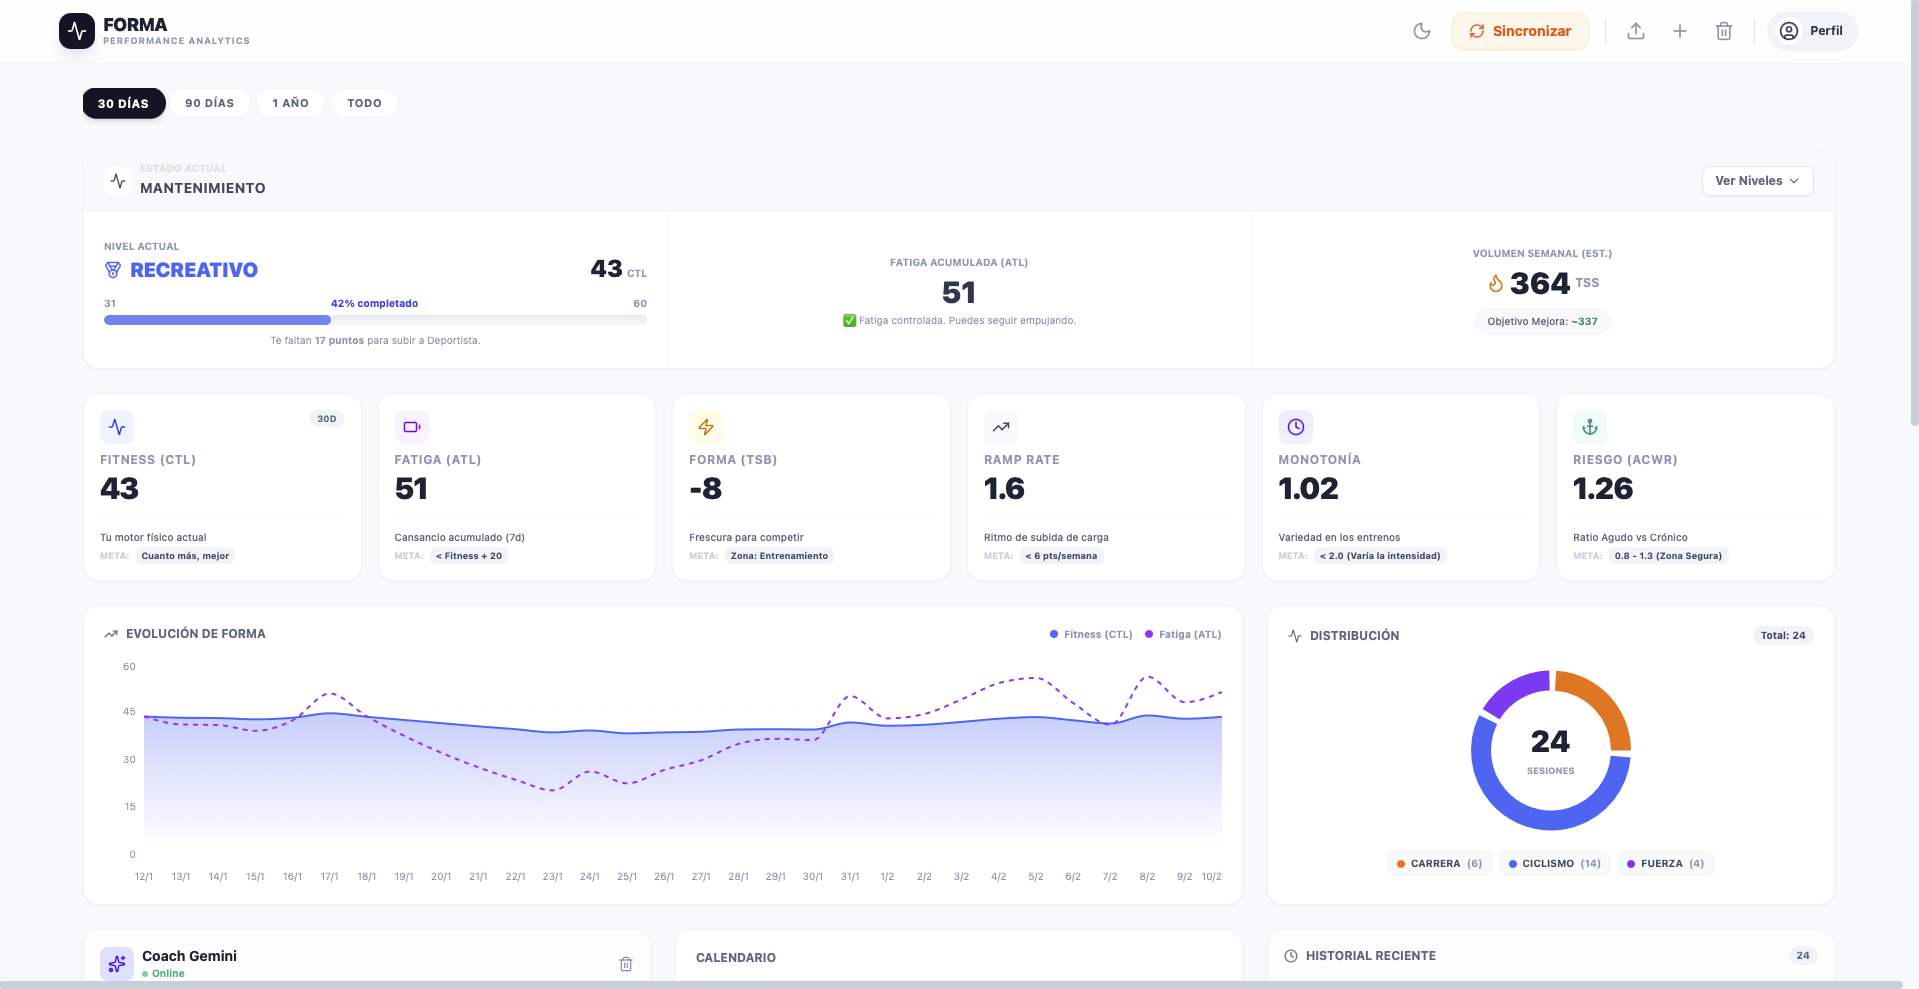Click the Riesgo (ACWR) anchor icon
The width and height of the screenshot is (1919, 989).
pos(1590,427)
